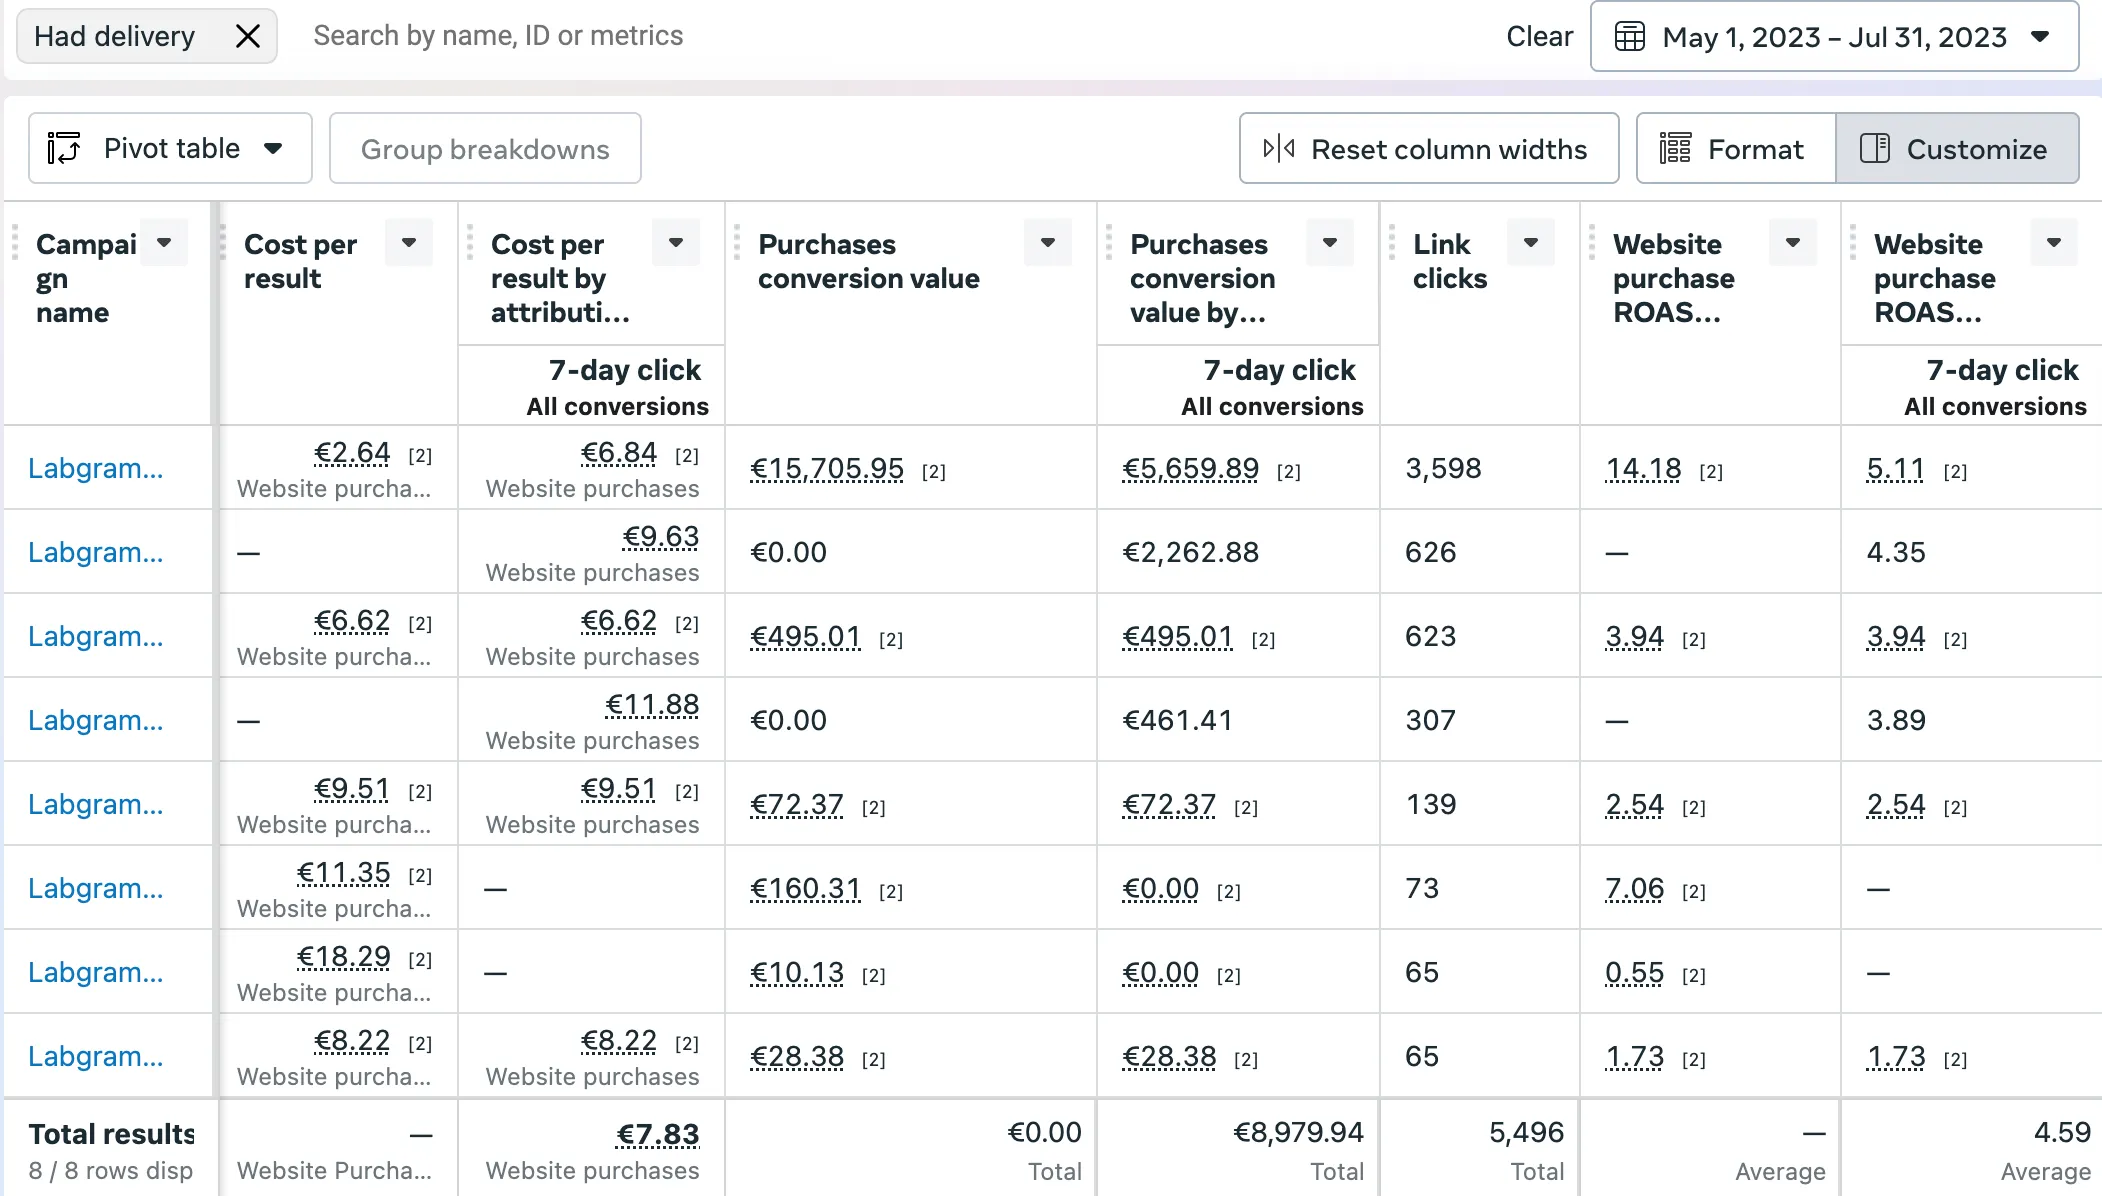Image resolution: width=2102 pixels, height=1196 pixels.
Task: Open Campaign name column menu arrow
Action: pos(164,243)
